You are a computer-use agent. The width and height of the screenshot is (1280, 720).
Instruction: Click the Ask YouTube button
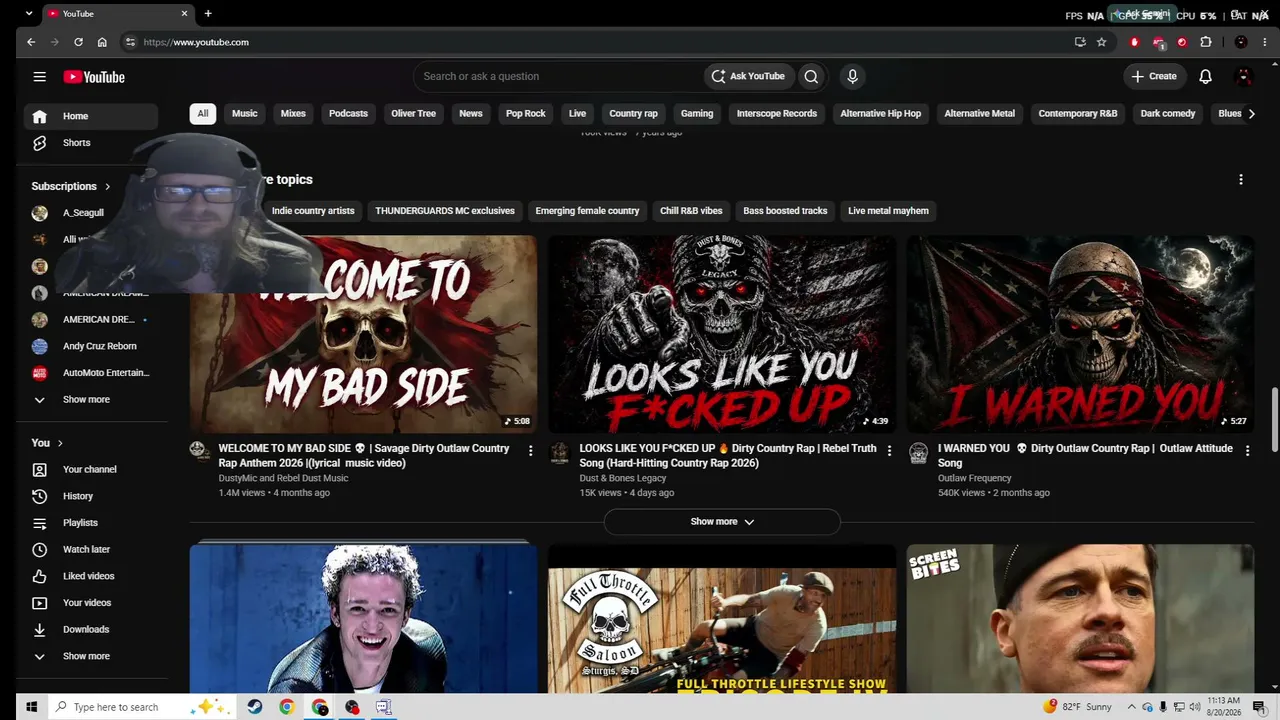point(748,76)
